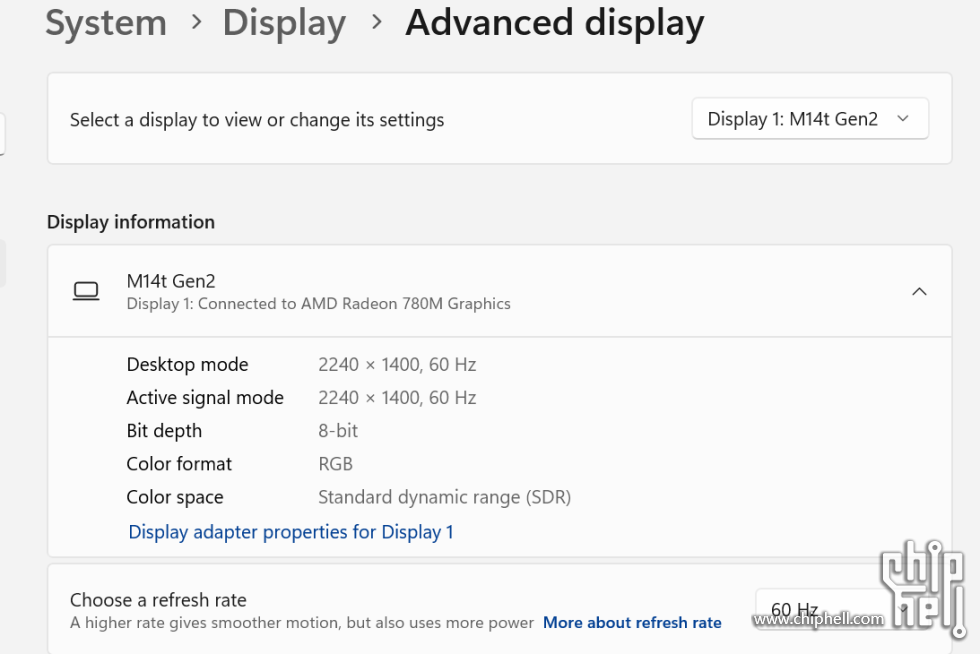Viewport: 980px width, 654px height.
Task: Click the Standard dynamic range (SDR) value
Action: [444, 497]
